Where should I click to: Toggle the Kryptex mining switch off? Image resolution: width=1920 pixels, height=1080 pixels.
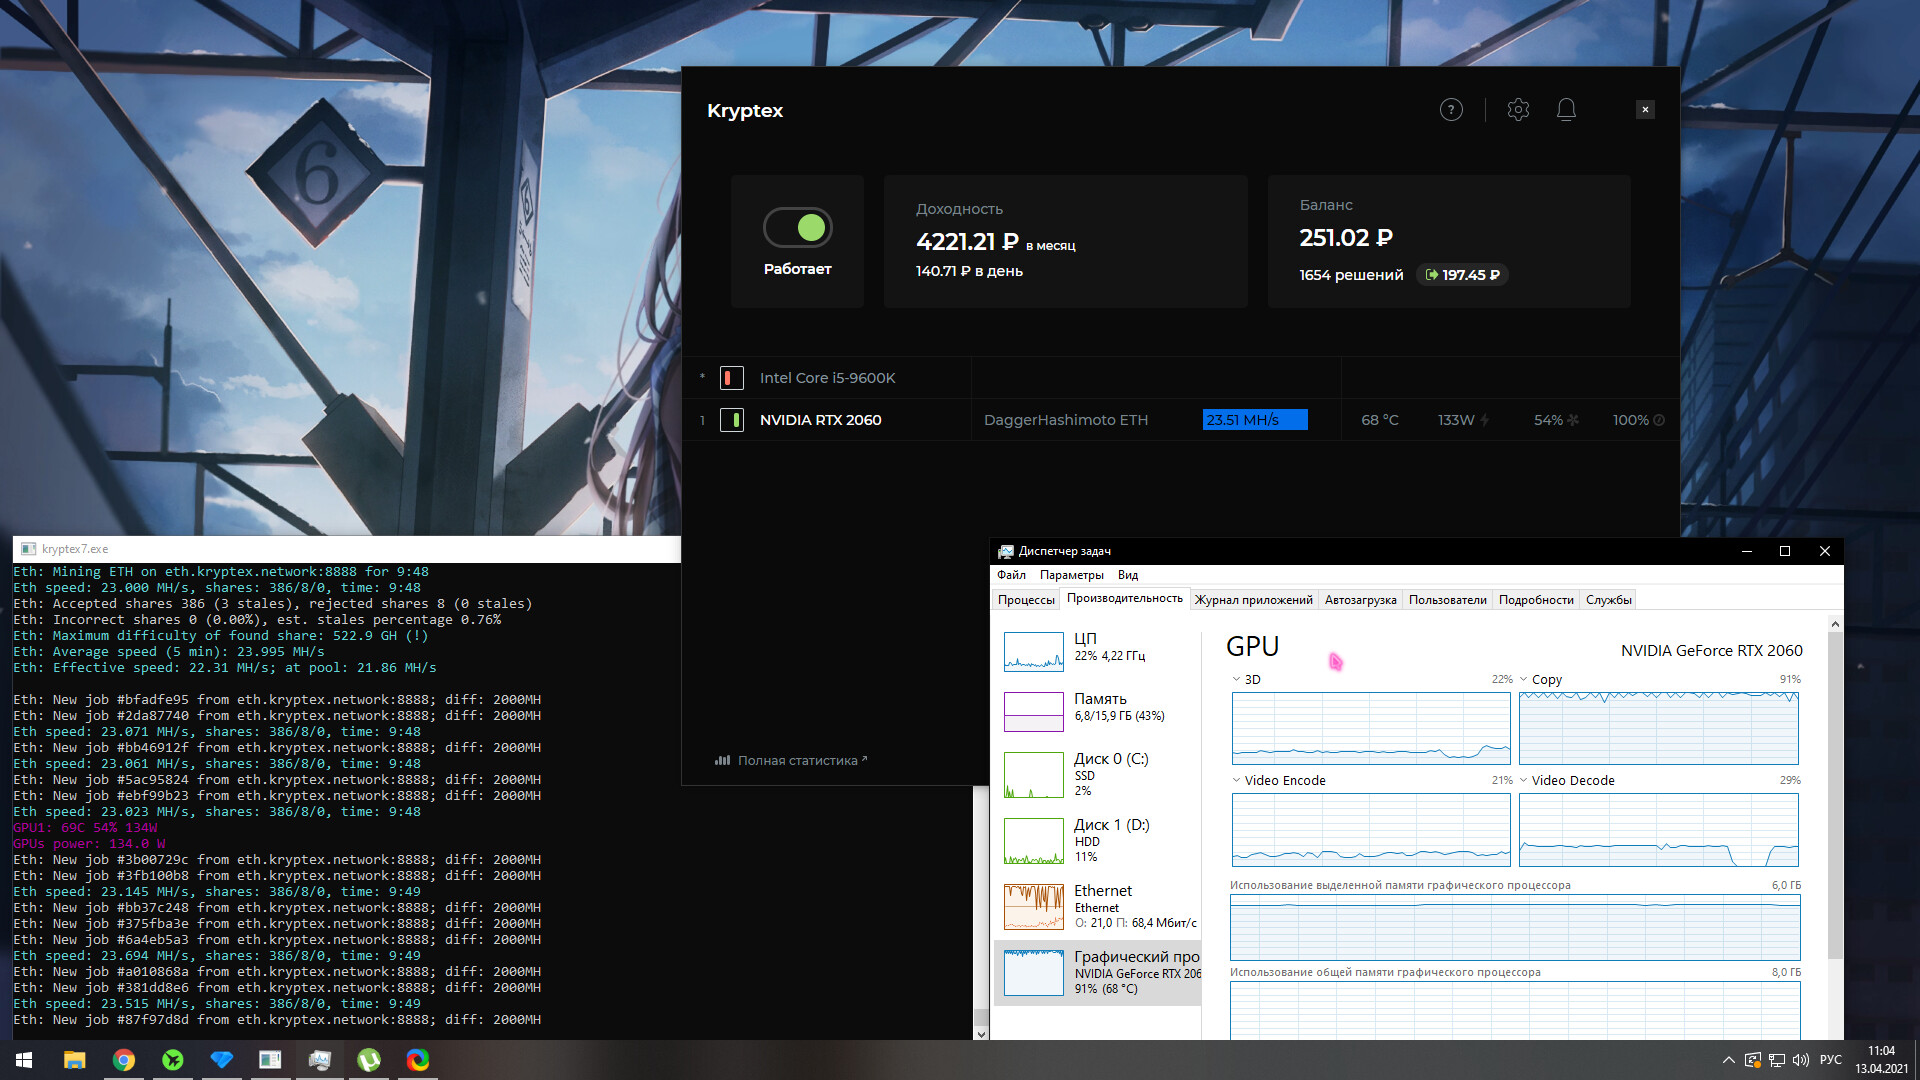coord(798,228)
